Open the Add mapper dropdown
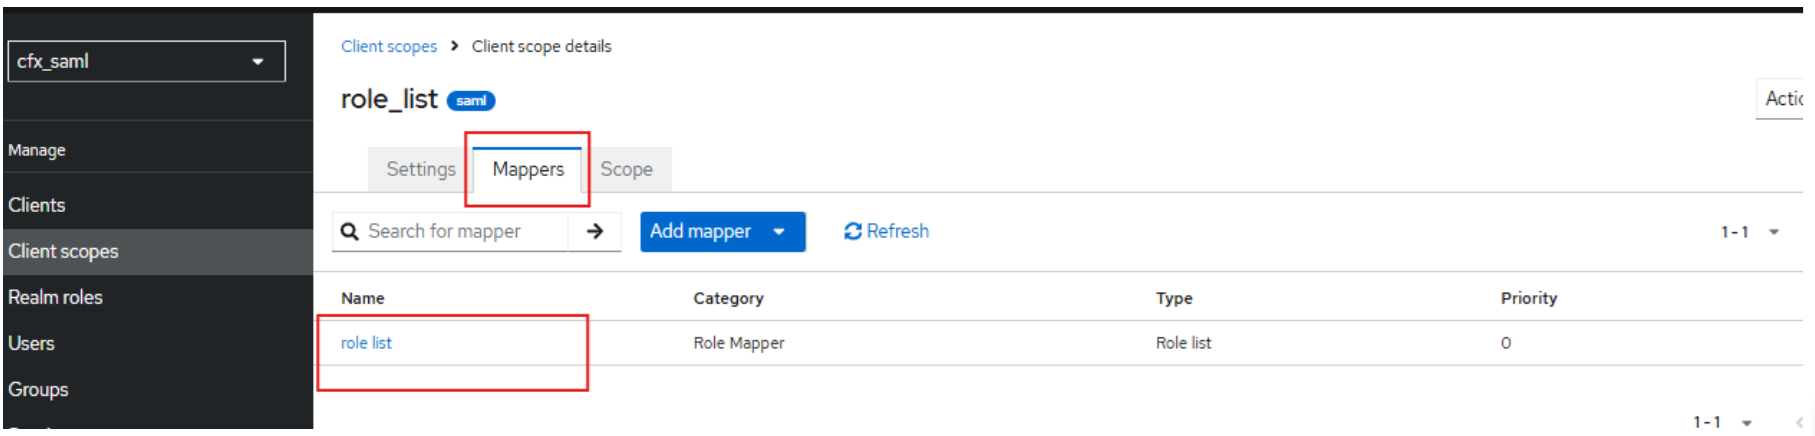The height and width of the screenshot is (436, 1815). point(722,231)
